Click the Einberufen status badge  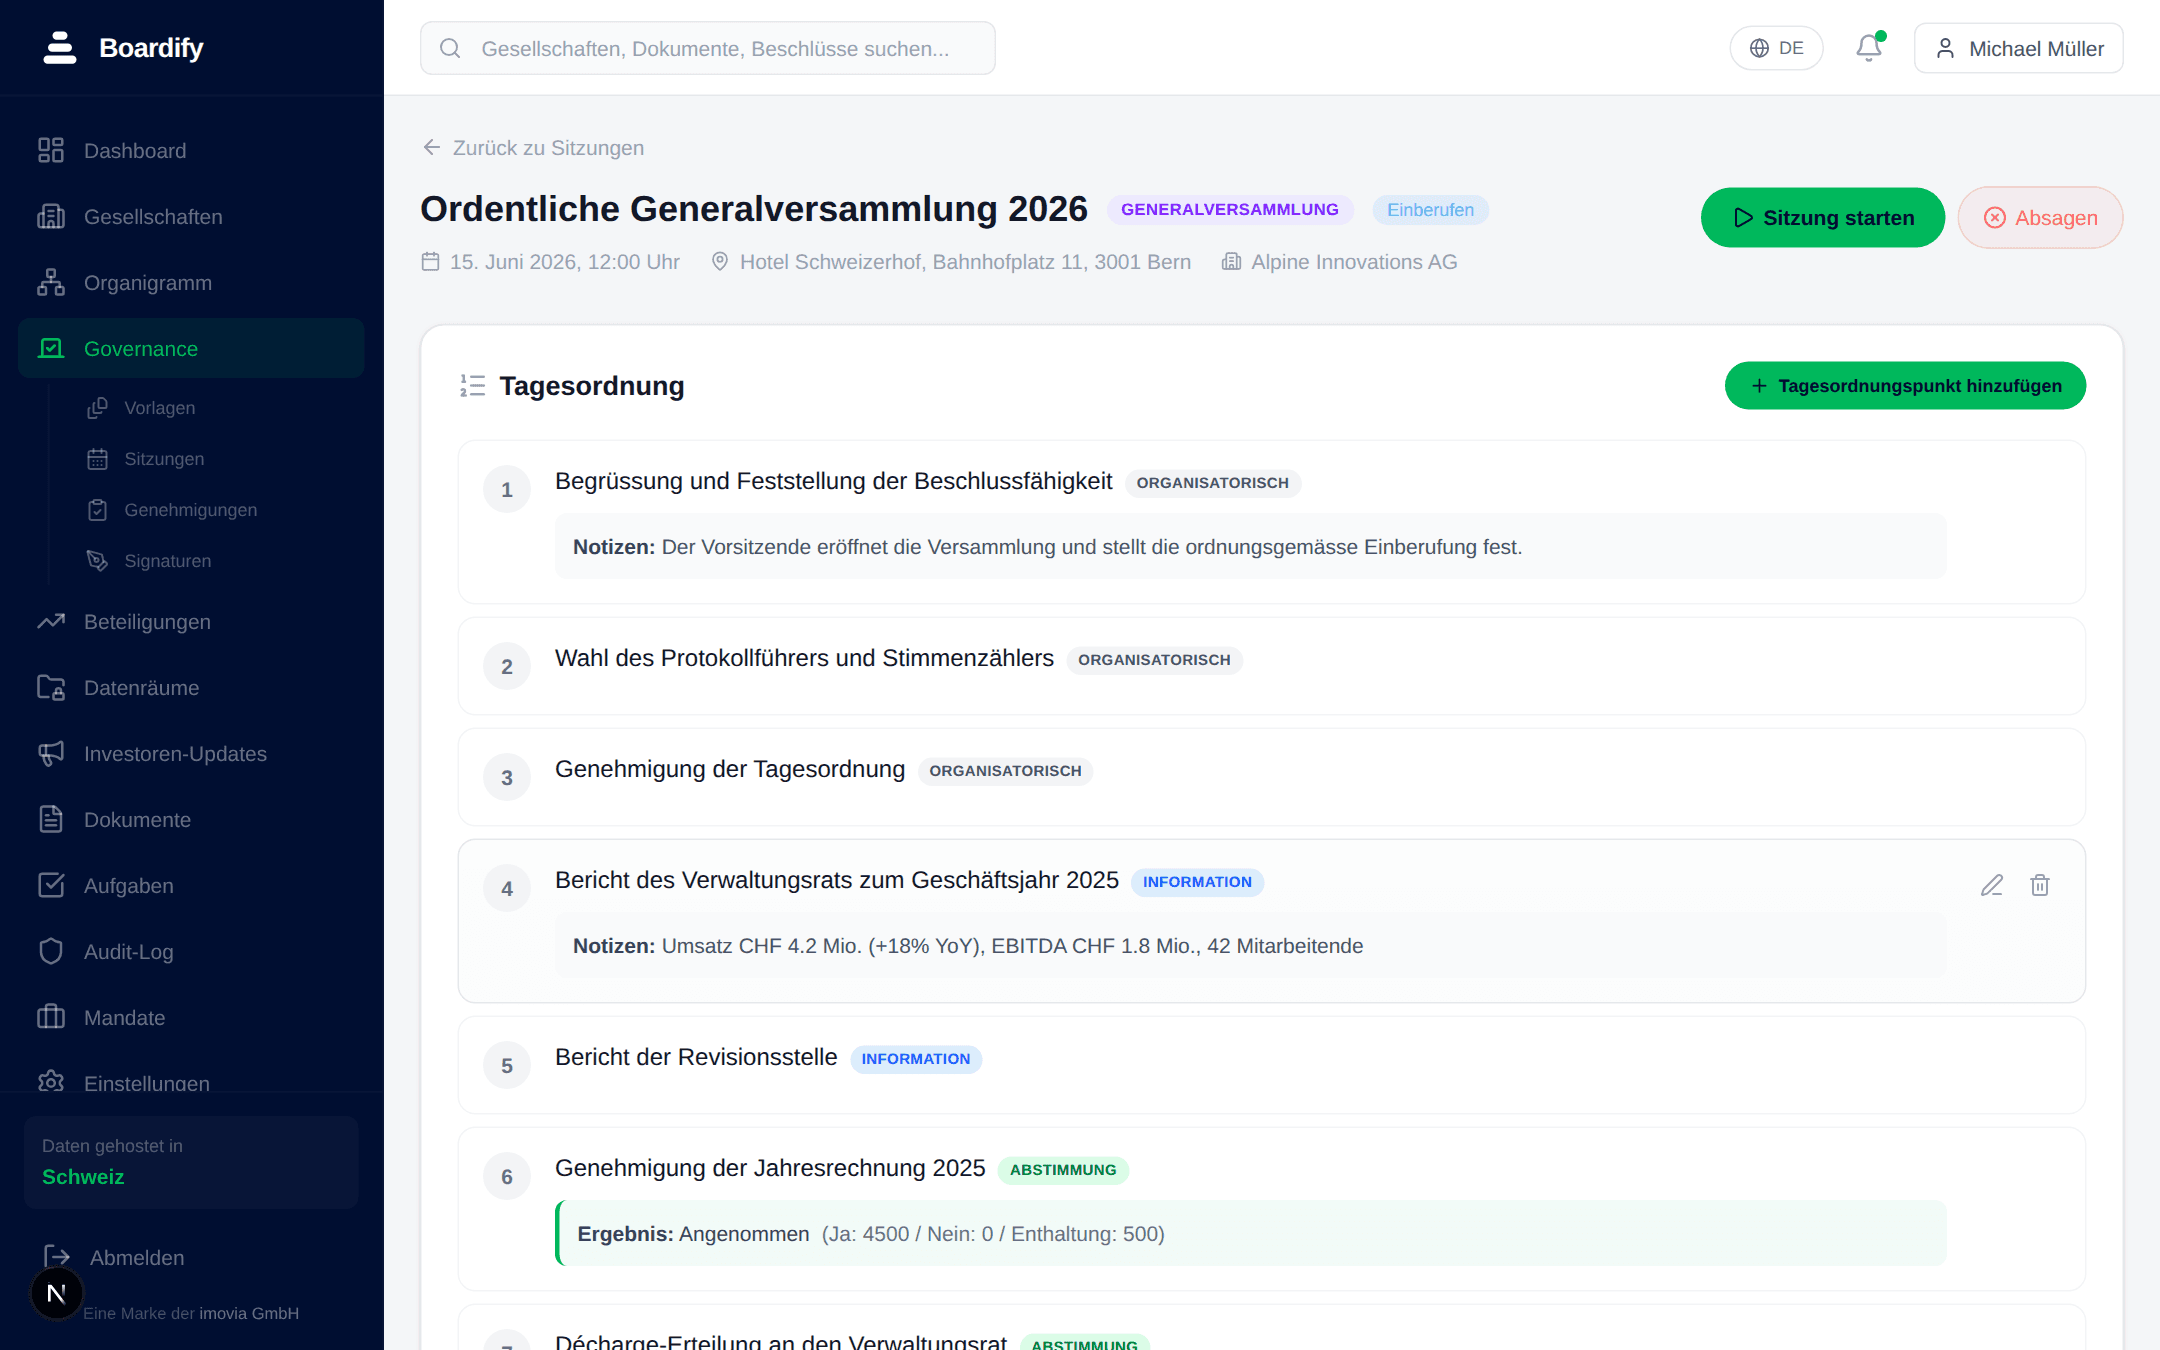(1430, 210)
